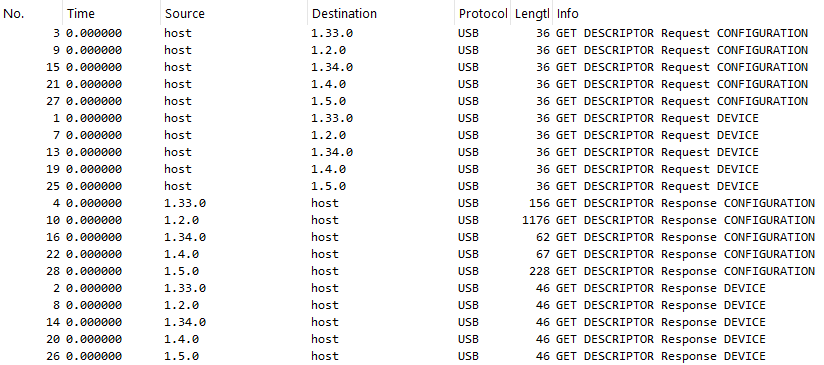The width and height of the screenshot is (824, 365).
Task: Select packet 16 with length 62
Action: 412,237
